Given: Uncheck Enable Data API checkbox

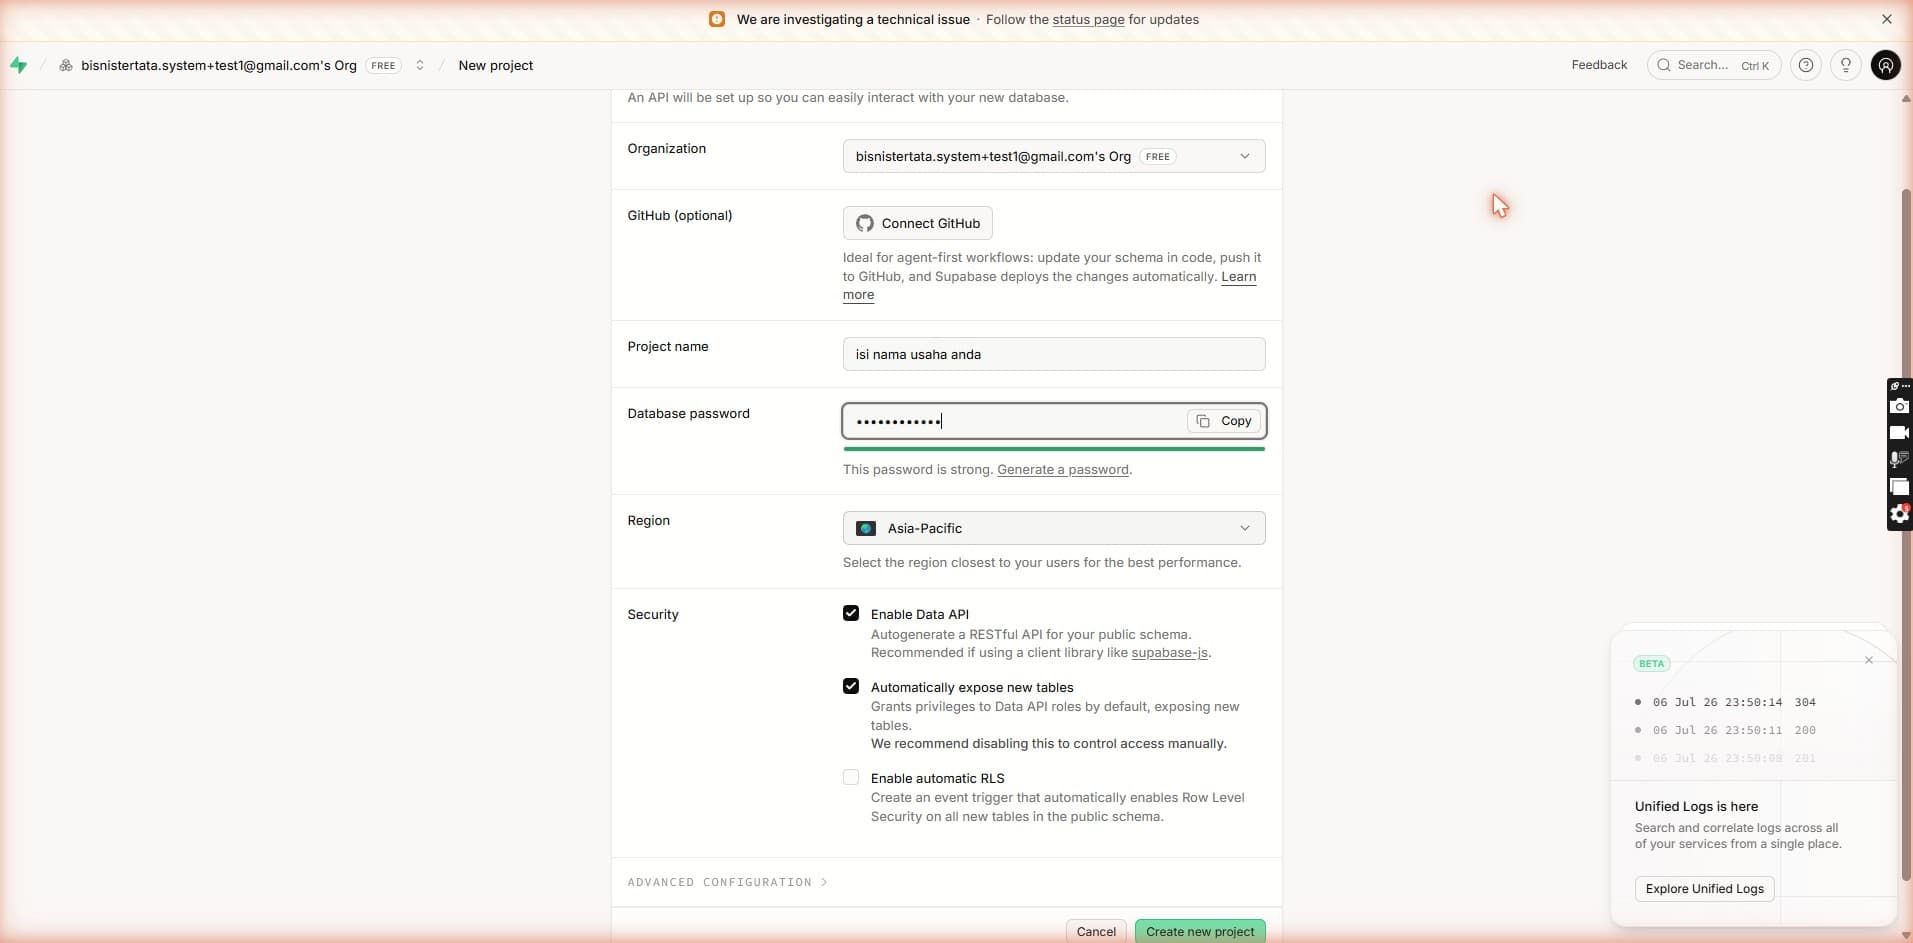Looking at the screenshot, I should coord(851,613).
